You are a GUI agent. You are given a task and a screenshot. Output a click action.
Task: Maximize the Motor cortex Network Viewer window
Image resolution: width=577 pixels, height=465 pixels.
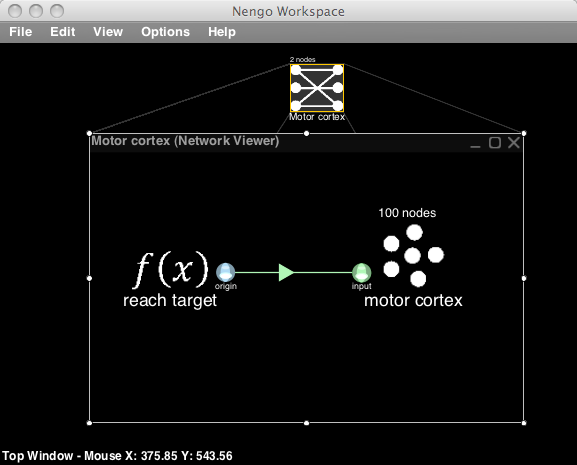pyautogui.click(x=495, y=143)
